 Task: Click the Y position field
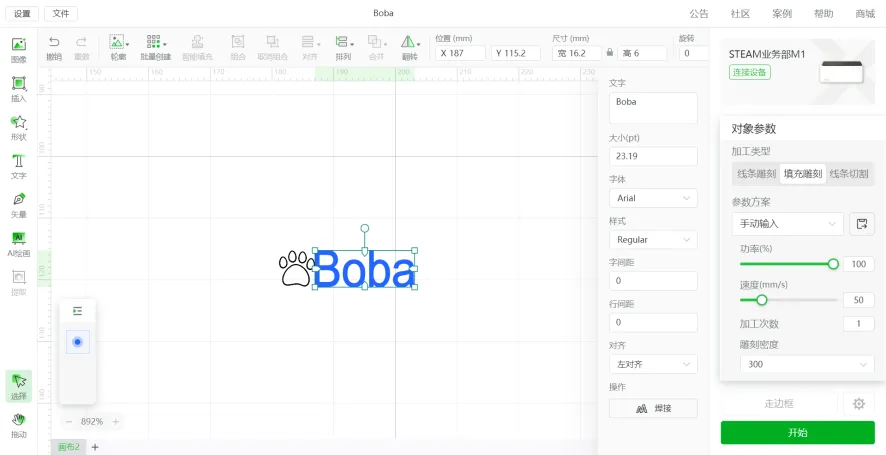(516, 53)
